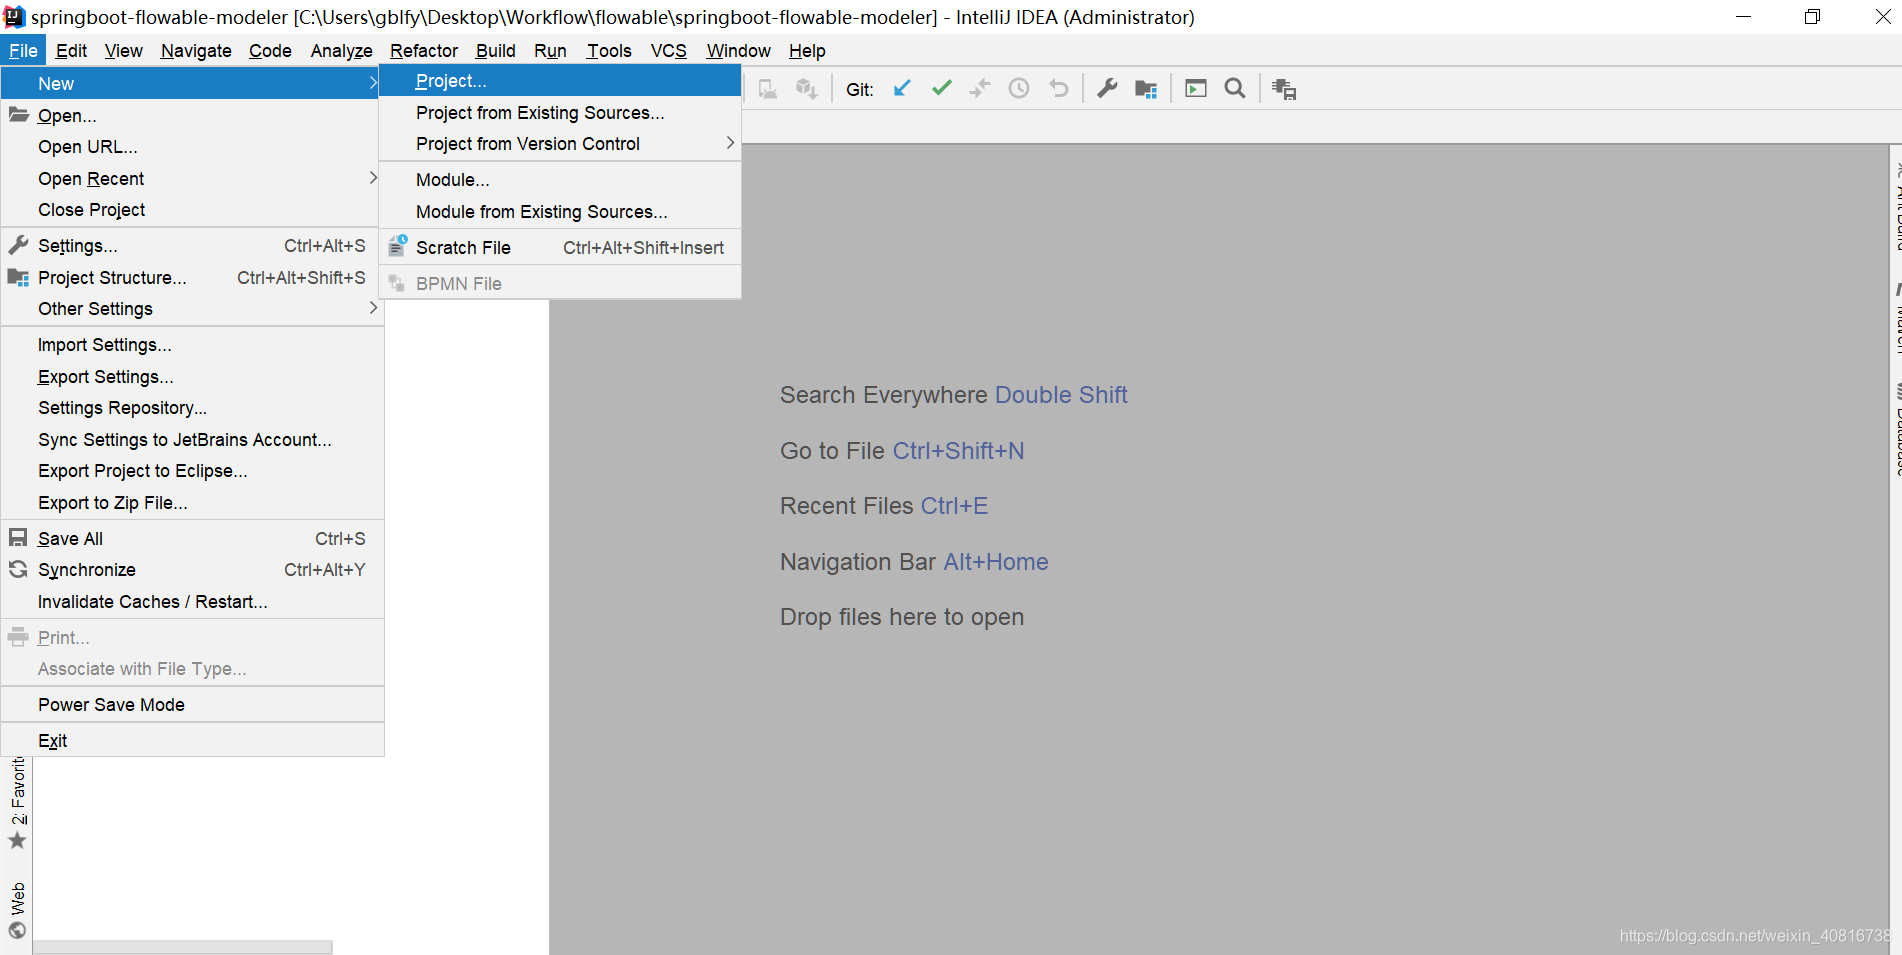Click the Save All disk icon
This screenshot has width=1902, height=955.
point(18,538)
